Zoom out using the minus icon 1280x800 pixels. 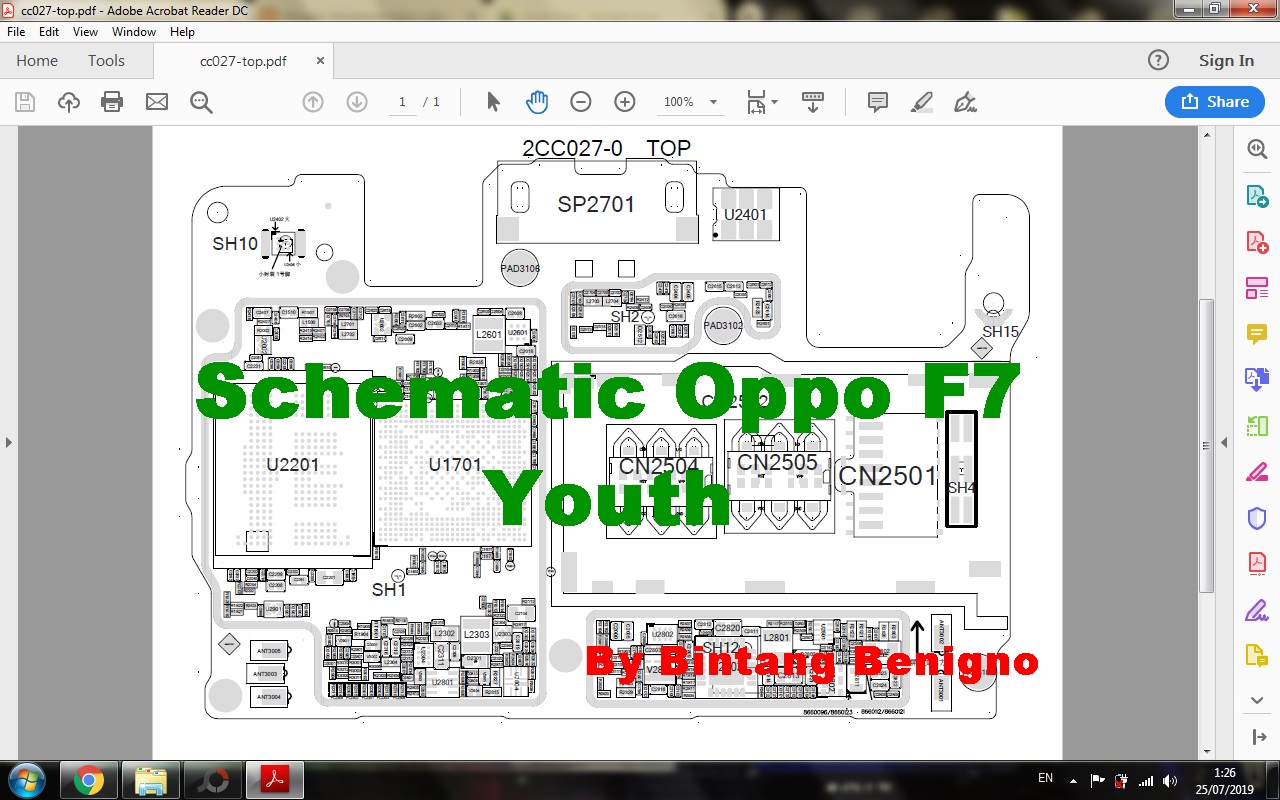click(x=580, y=101)
